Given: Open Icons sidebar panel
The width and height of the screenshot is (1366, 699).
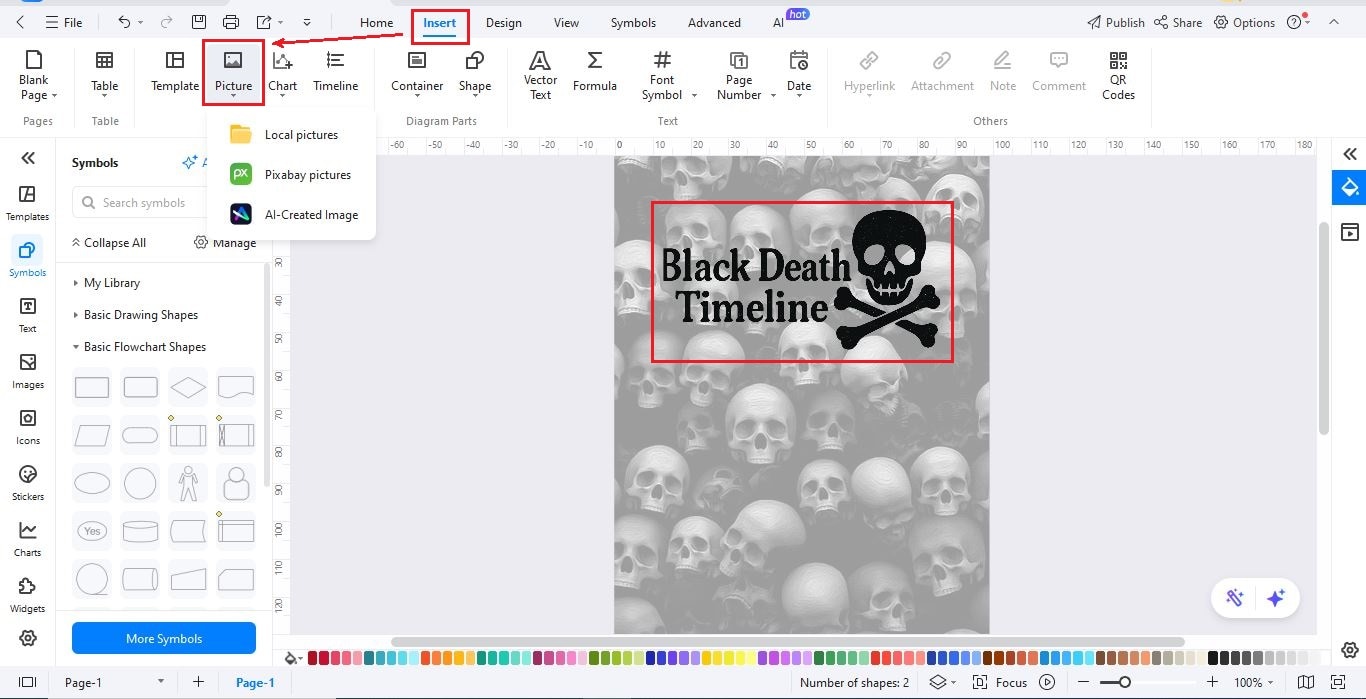Looking at the screenshot, I should point(27,427).
